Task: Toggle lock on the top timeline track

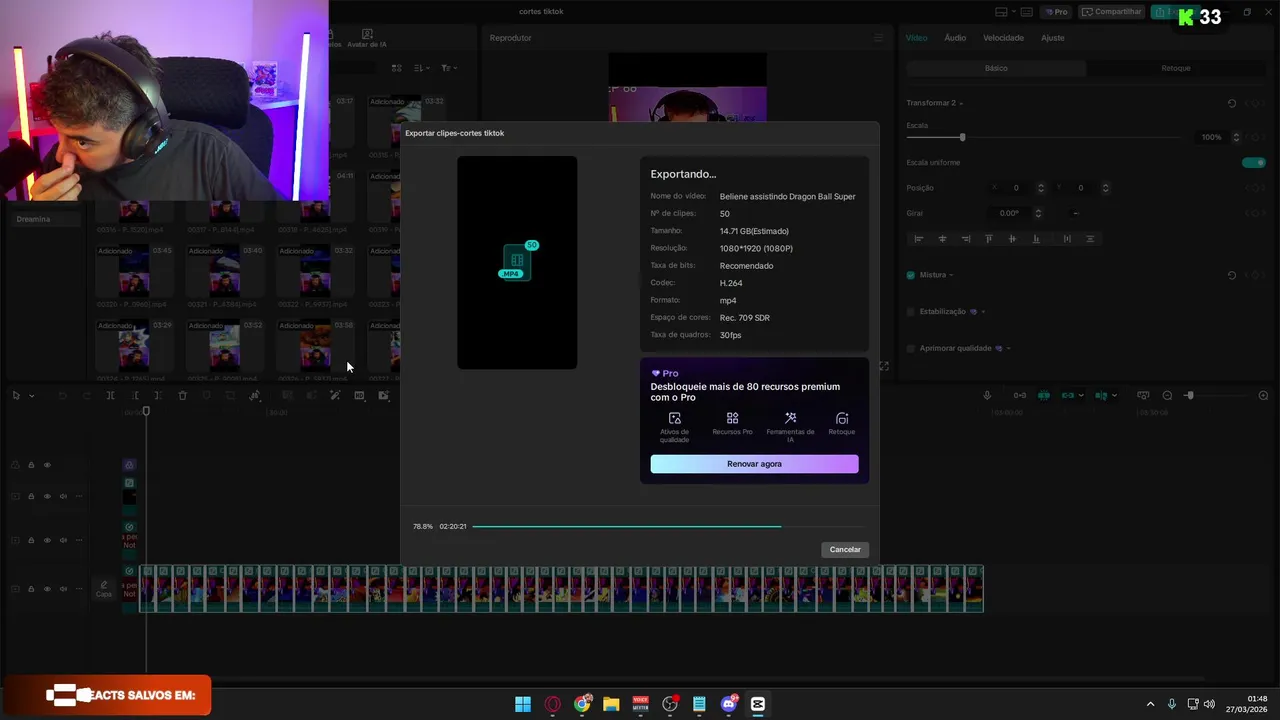Action: click(x=31, y=465)
